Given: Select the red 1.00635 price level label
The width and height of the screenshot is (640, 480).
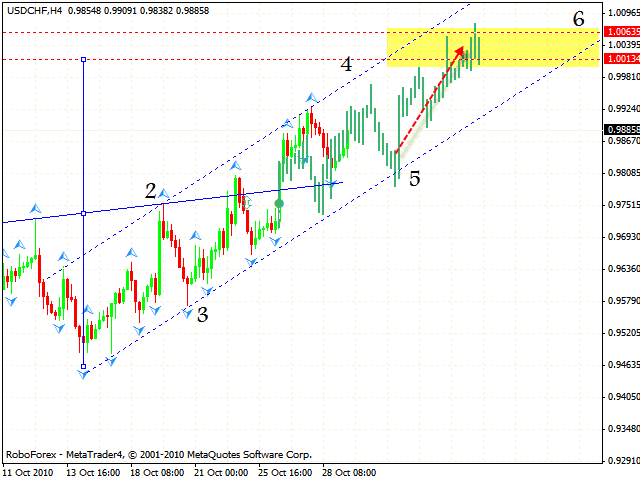Looking at the screenshot, I should tap(623, 32).
